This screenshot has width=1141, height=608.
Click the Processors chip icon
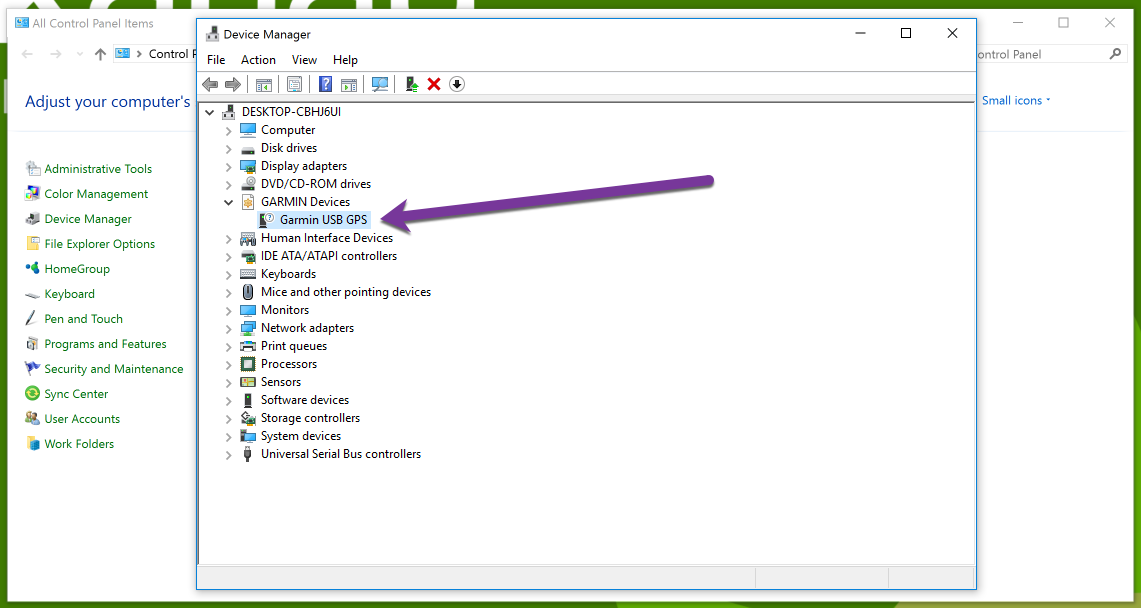point(248,364)
